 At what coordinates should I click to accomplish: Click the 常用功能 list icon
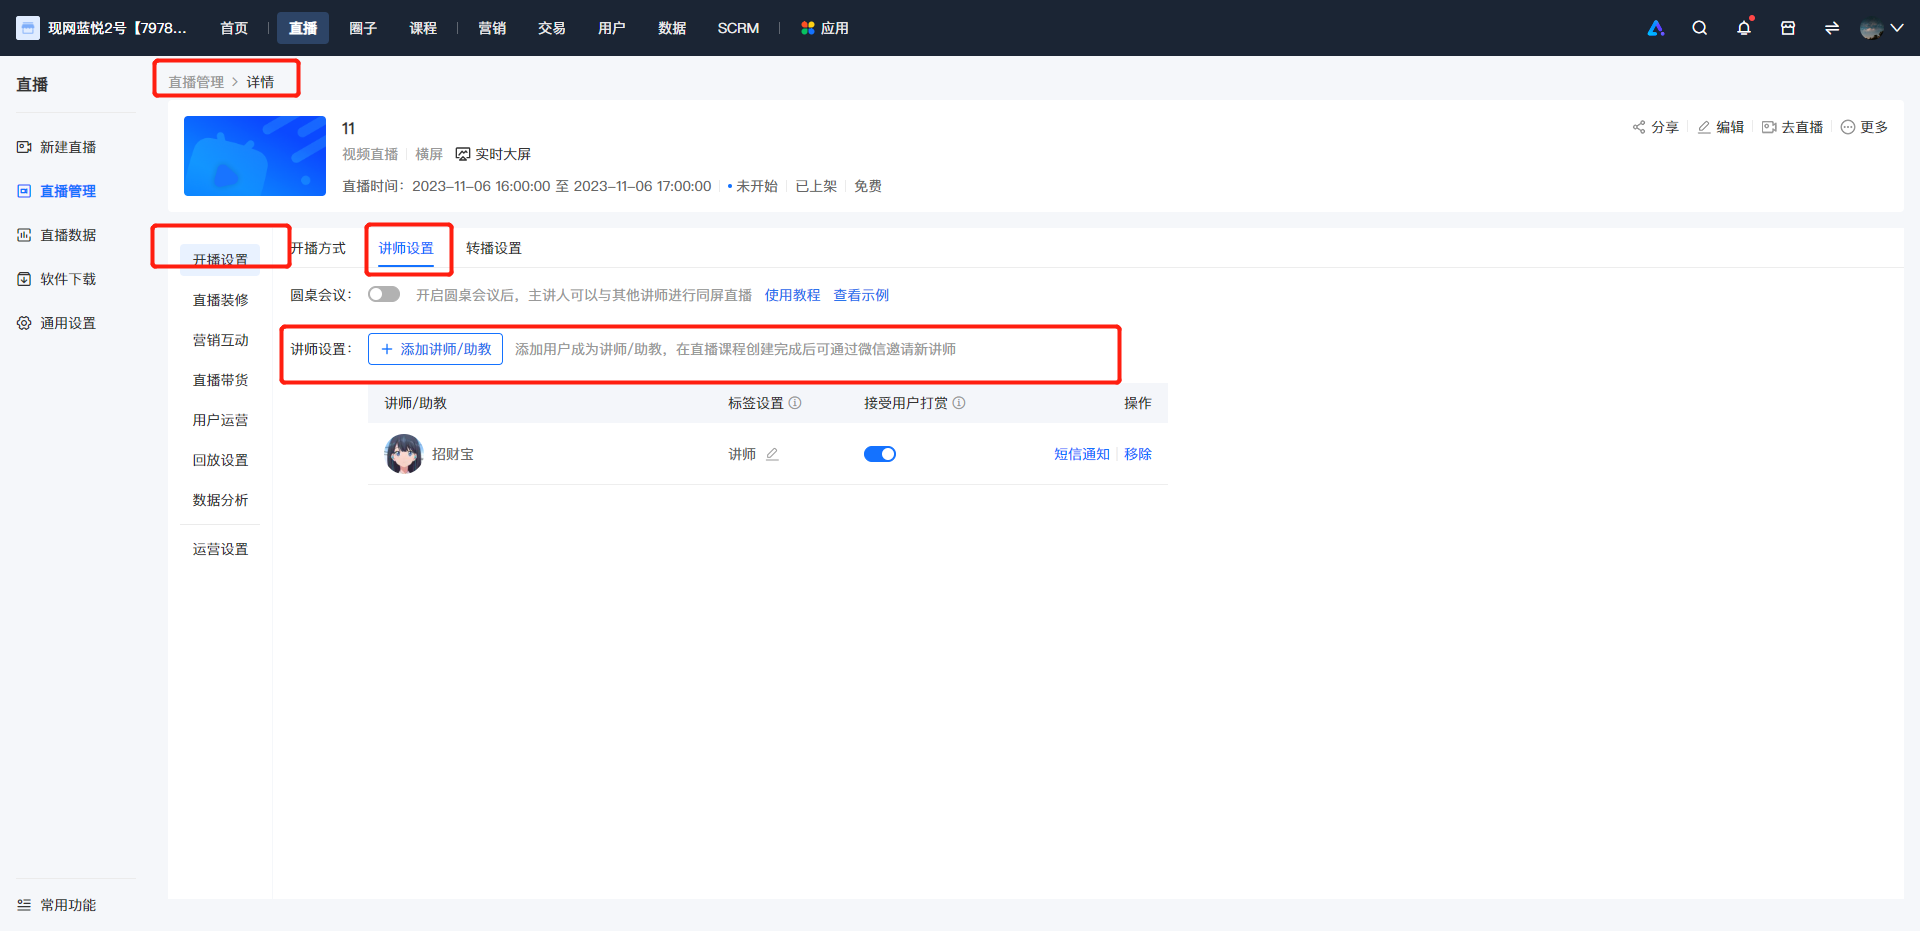tap(24, 905)
